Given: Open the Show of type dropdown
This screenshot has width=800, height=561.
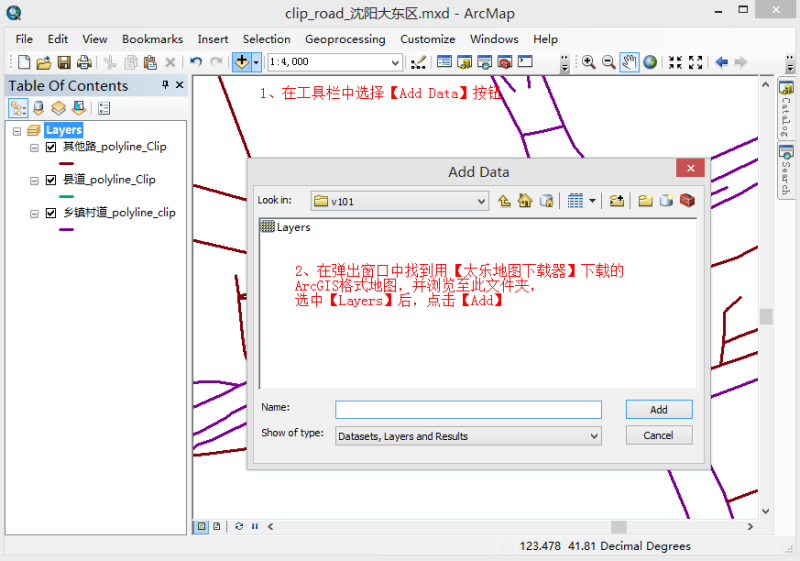Looking at the screenshot, I should [x=594, y=437].
